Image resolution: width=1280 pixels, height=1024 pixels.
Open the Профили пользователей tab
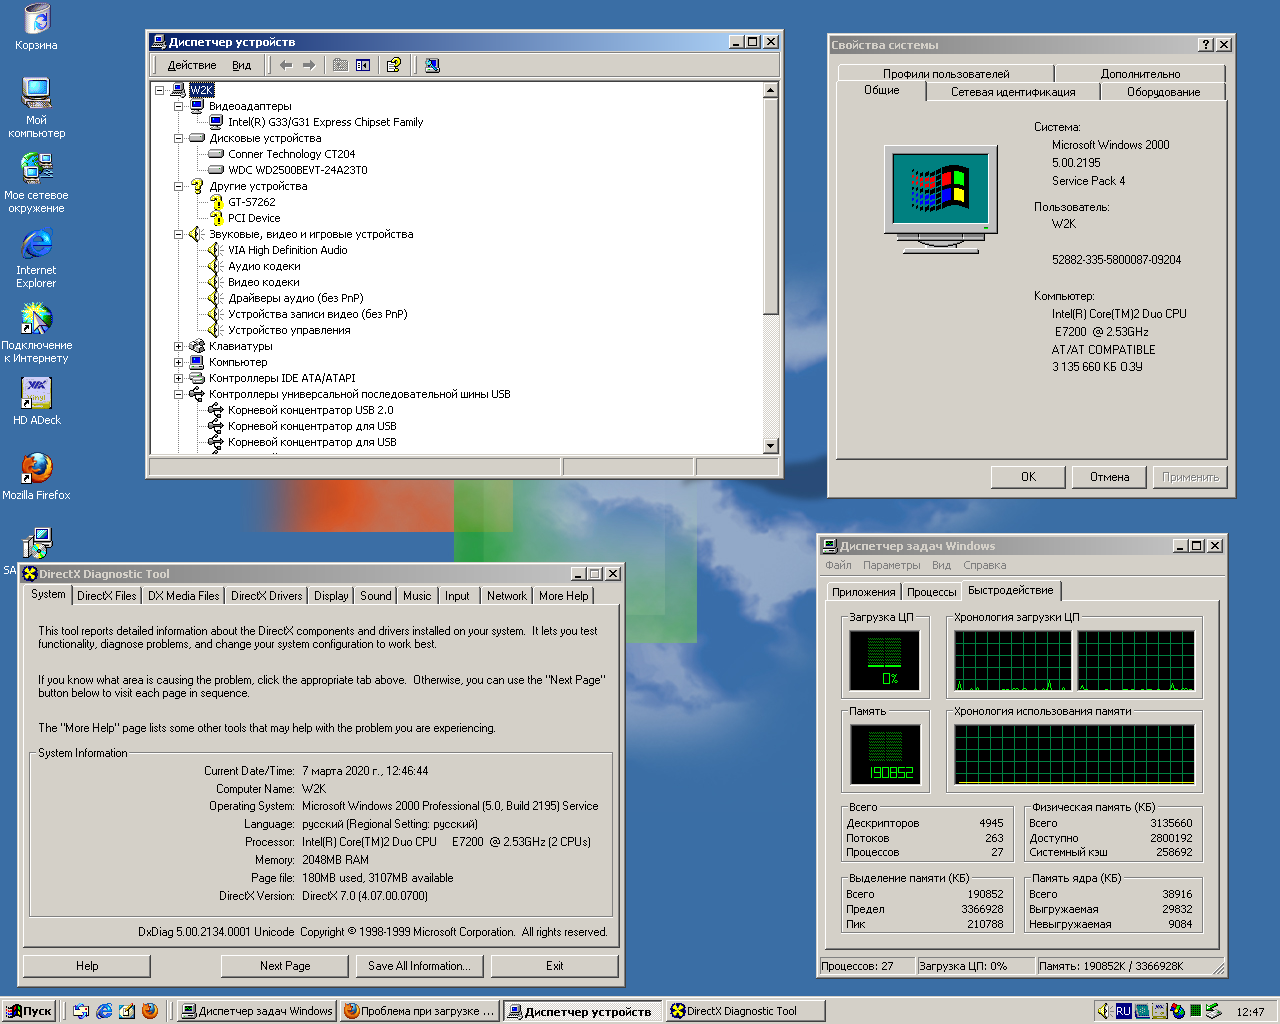[x=946, y=74]
